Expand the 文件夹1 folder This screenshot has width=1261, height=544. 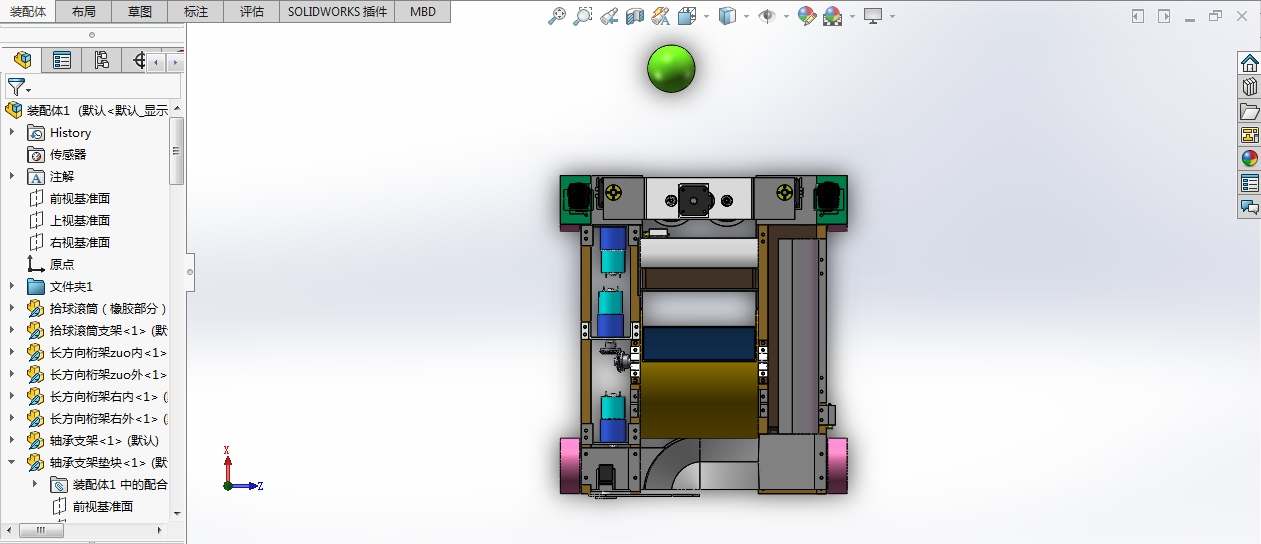(x=12, y=286)
